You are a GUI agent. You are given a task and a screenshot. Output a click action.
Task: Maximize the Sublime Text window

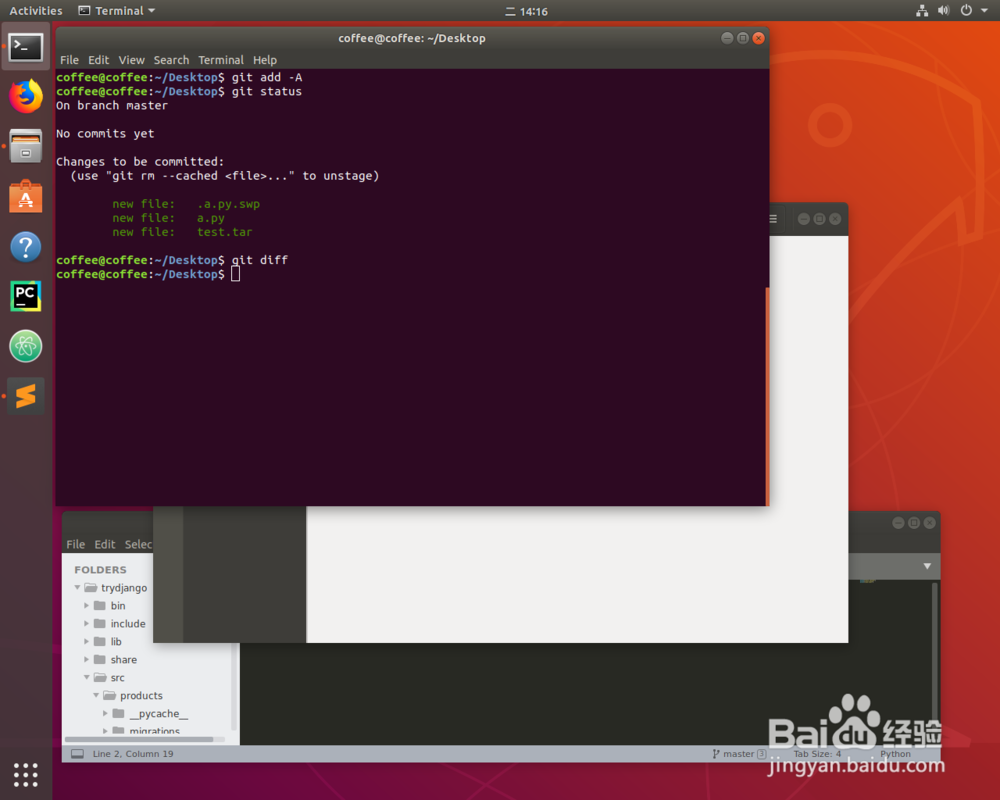(914, 522)
